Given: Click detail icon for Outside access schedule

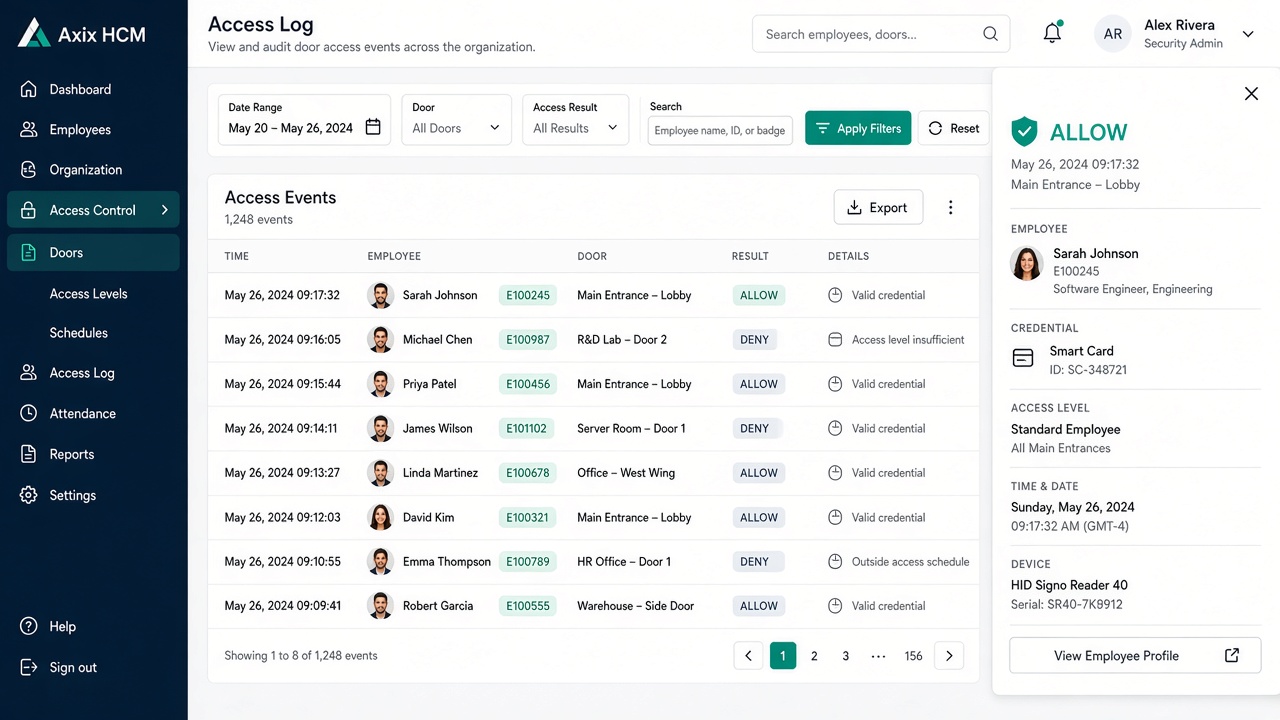Looking at the screenshot, I should (835, 562).
